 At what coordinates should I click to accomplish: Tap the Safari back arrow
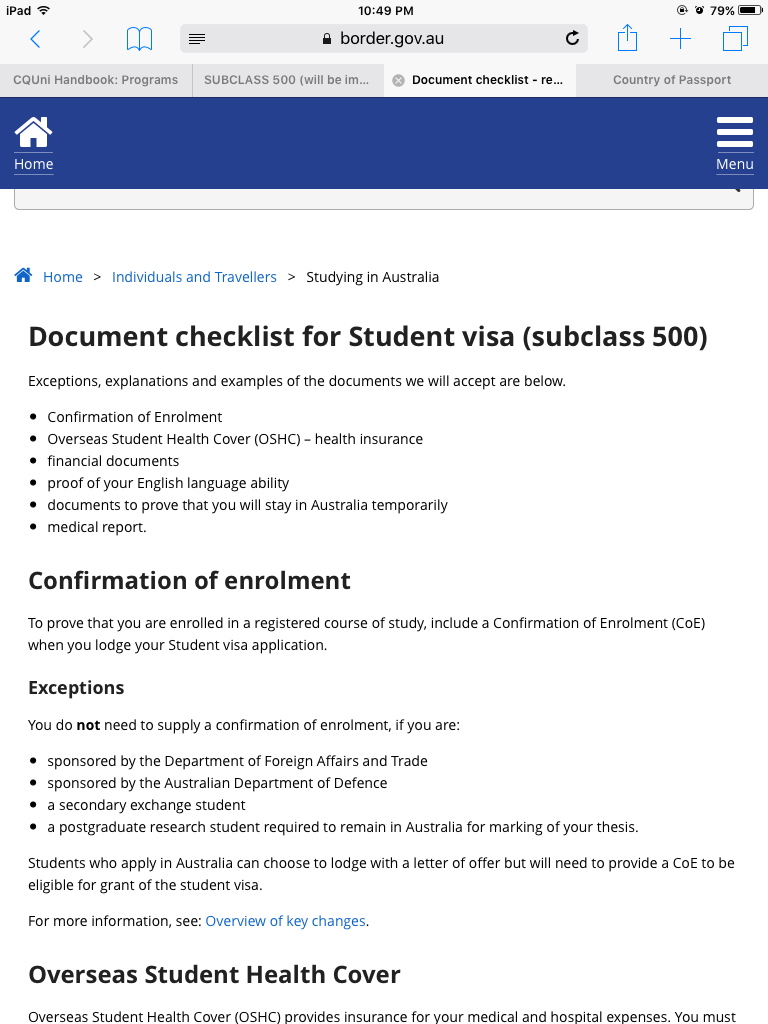(35, 39)
